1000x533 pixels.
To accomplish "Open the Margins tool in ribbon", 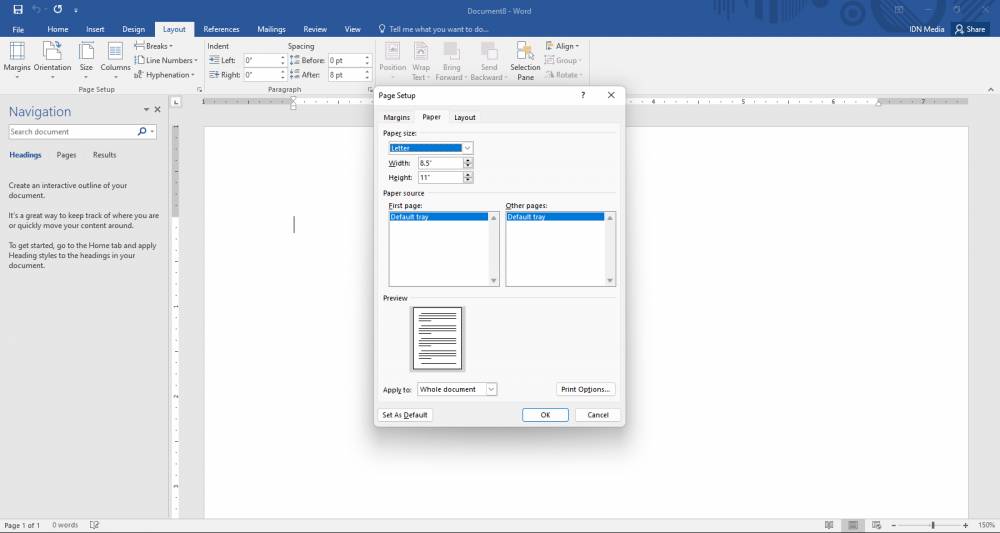I will [x=17, y=59].
